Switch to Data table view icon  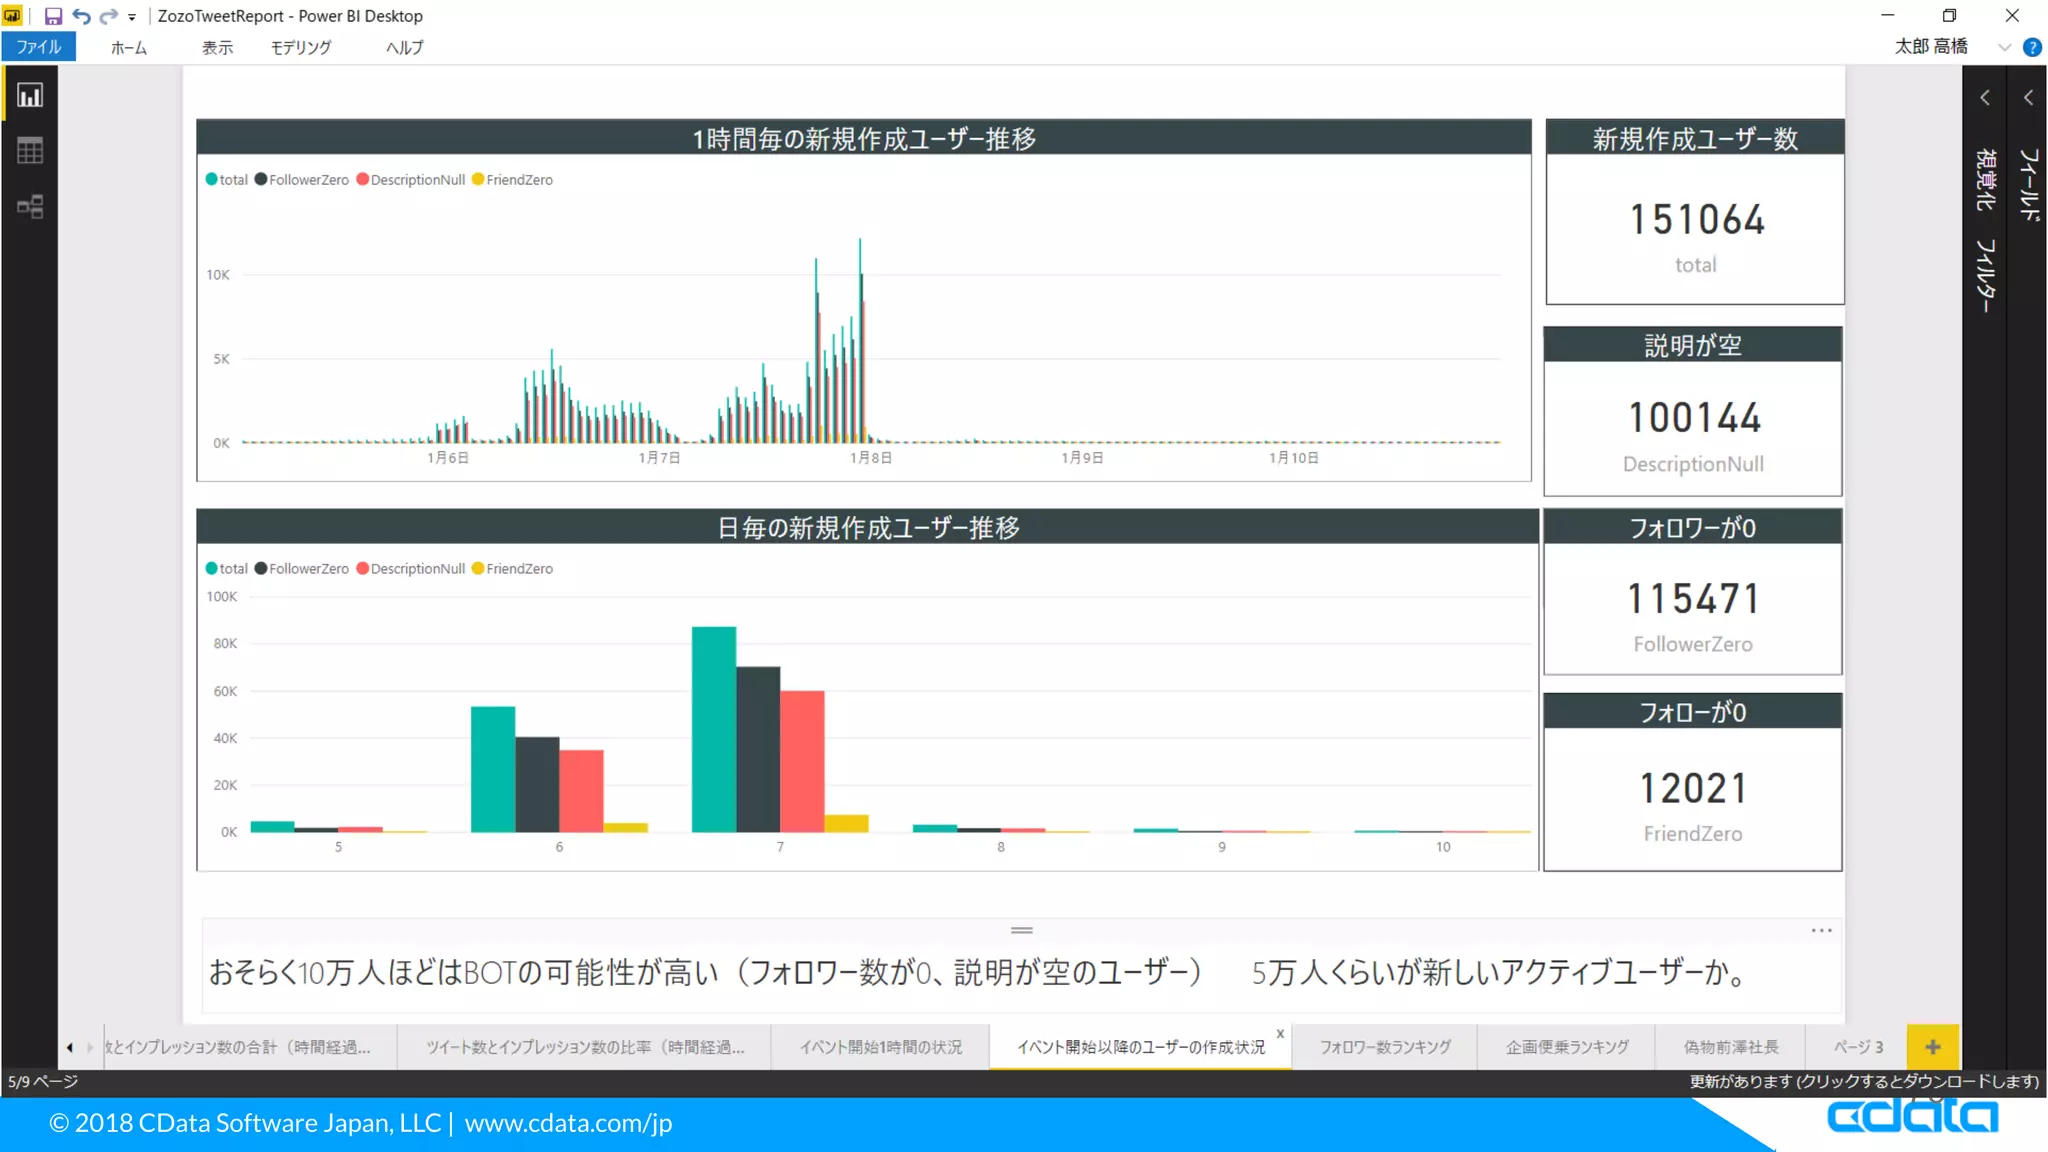tap(30, 151)
